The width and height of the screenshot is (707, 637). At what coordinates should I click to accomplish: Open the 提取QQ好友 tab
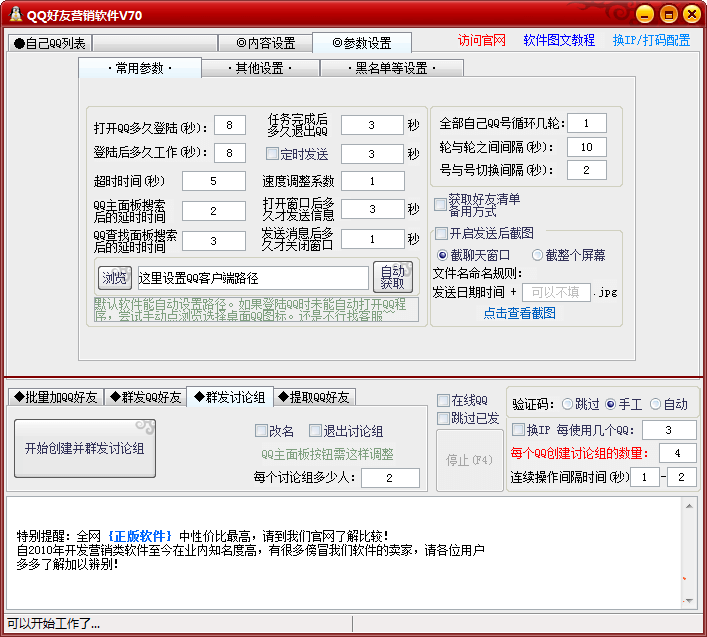click(x=315, y=397)
